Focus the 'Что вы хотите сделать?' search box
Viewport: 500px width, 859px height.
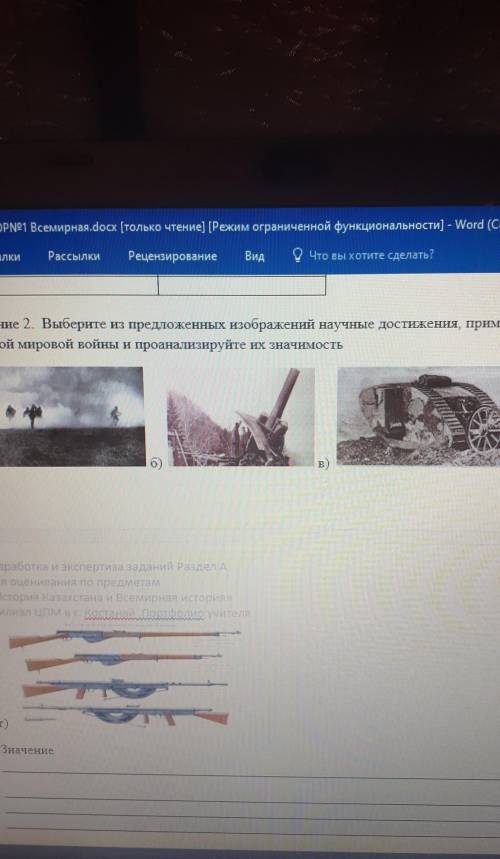(372, 255)
